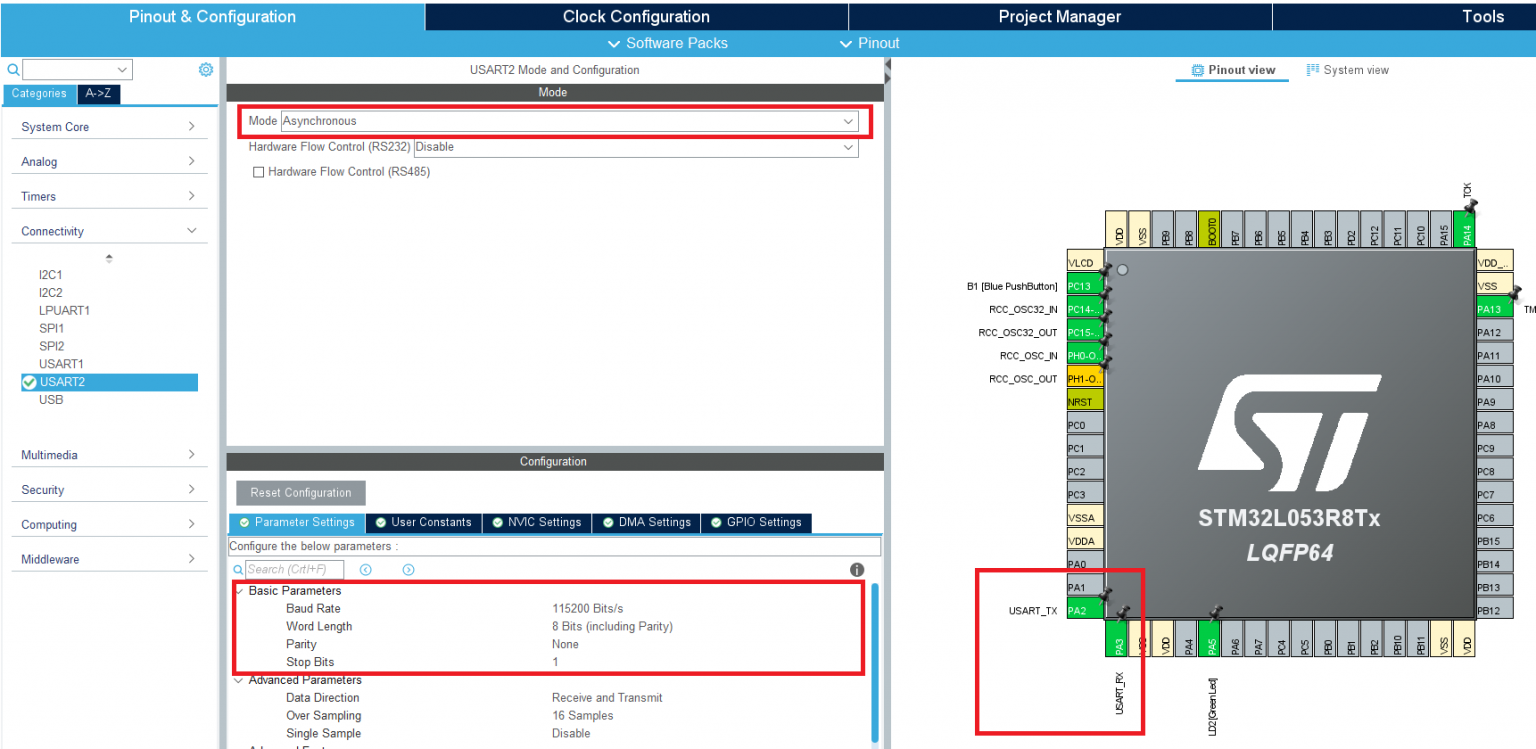Click the green PC13 pin for the push button
1536x749 pixels.
pos(1084,286)
